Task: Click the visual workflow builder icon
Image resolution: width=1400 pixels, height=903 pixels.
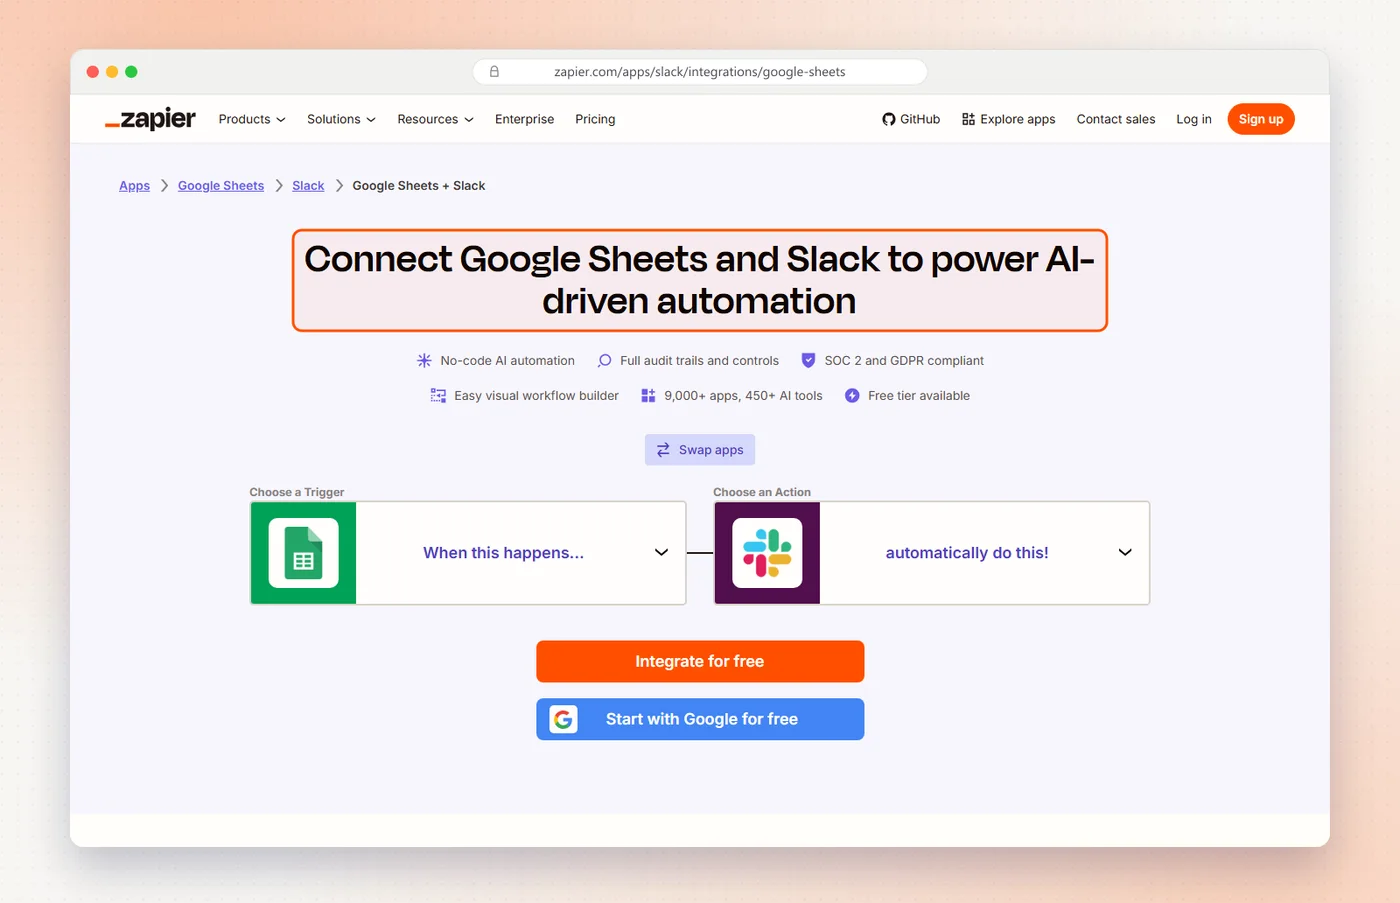Action: click(x=438, y=396)
